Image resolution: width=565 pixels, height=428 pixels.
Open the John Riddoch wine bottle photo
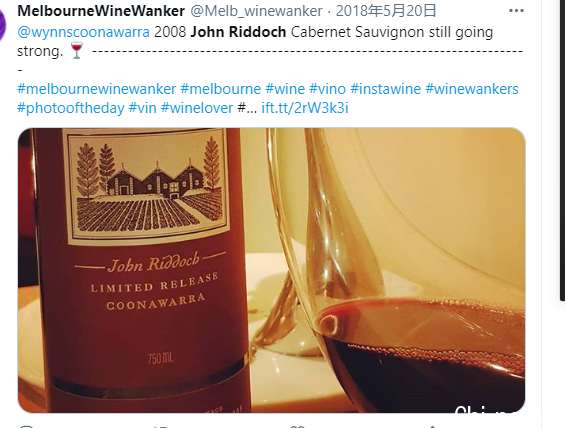pyautogui.click(x=271, y=270)
